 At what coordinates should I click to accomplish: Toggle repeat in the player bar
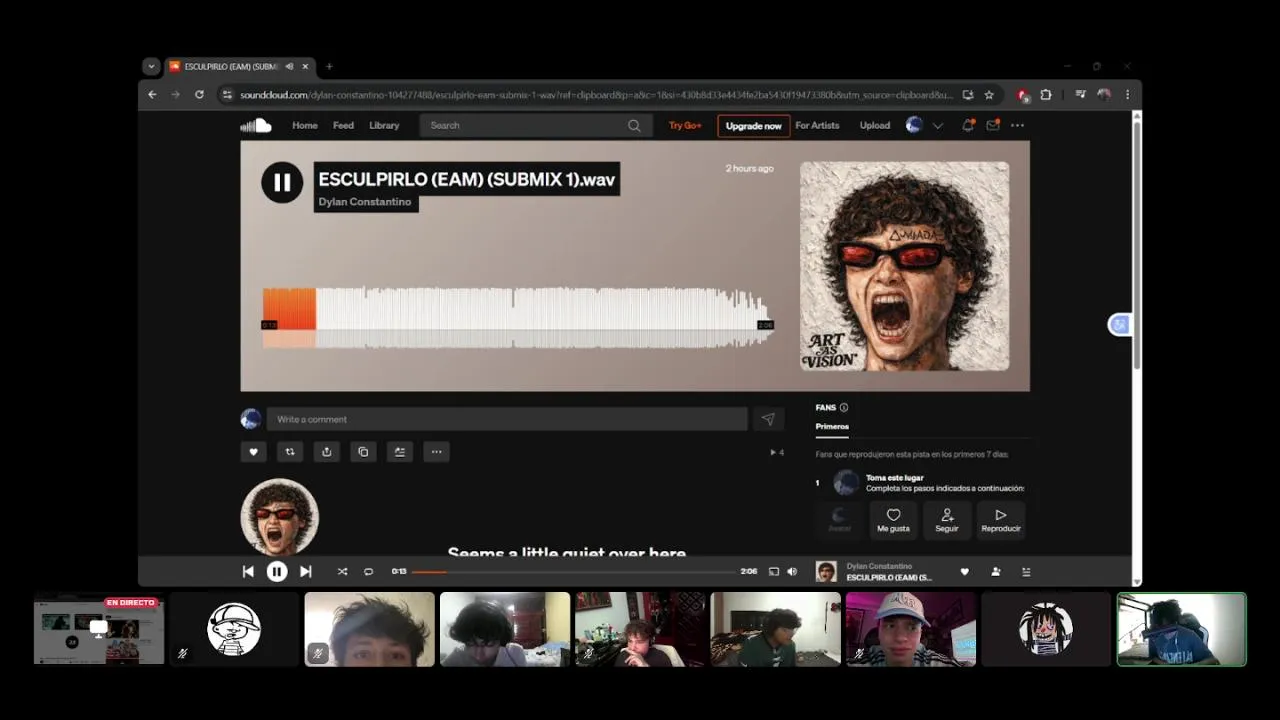tap(368, 572)
